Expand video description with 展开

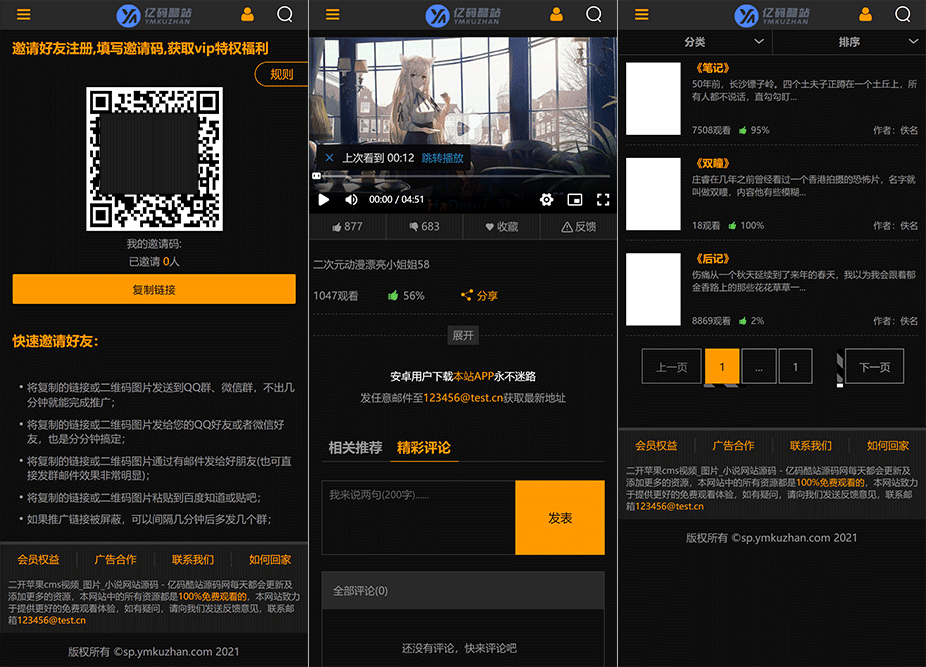tap(463, 336)
